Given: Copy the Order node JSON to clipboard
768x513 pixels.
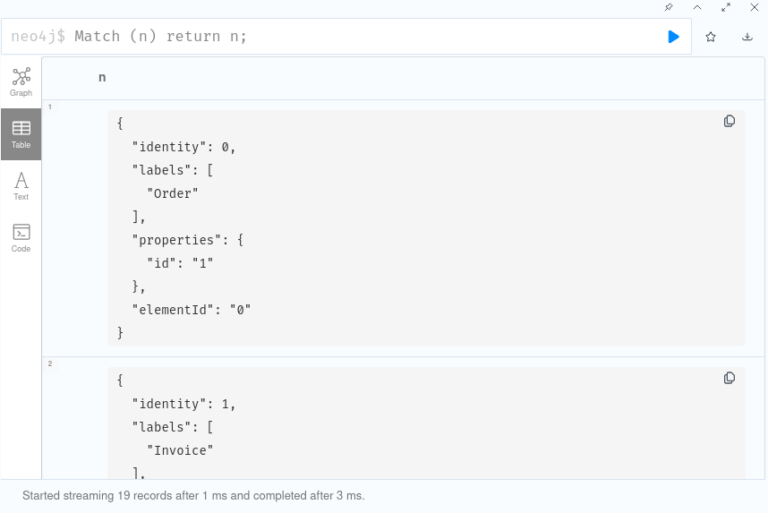Looking at the screenshot, I should pos(729,121).
